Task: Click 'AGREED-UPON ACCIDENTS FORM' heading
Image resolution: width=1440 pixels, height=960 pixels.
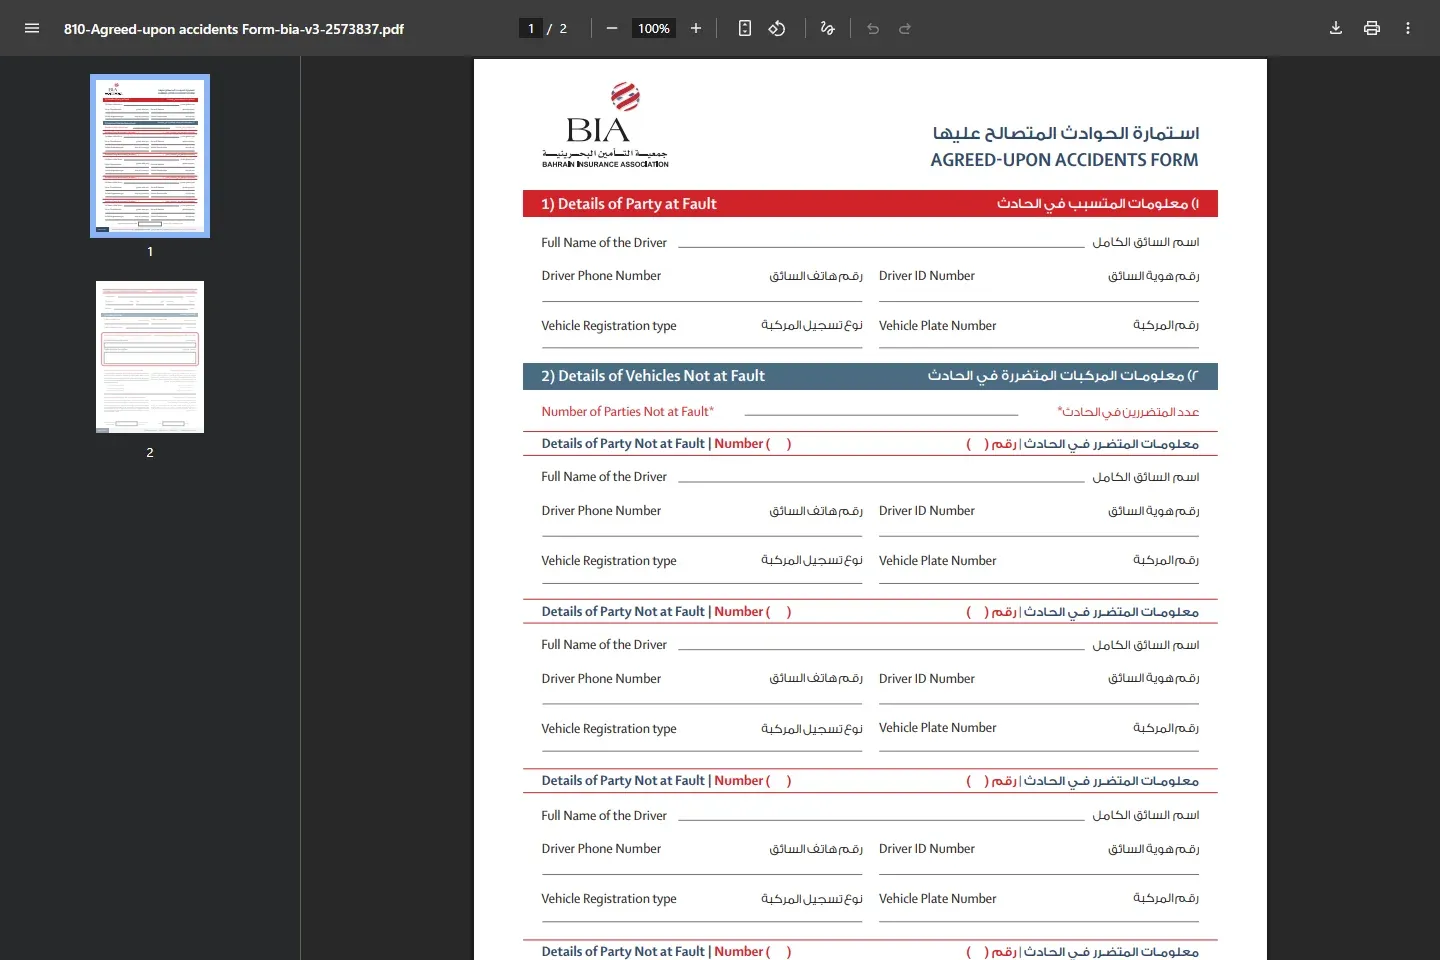Action: point(1064,160)
